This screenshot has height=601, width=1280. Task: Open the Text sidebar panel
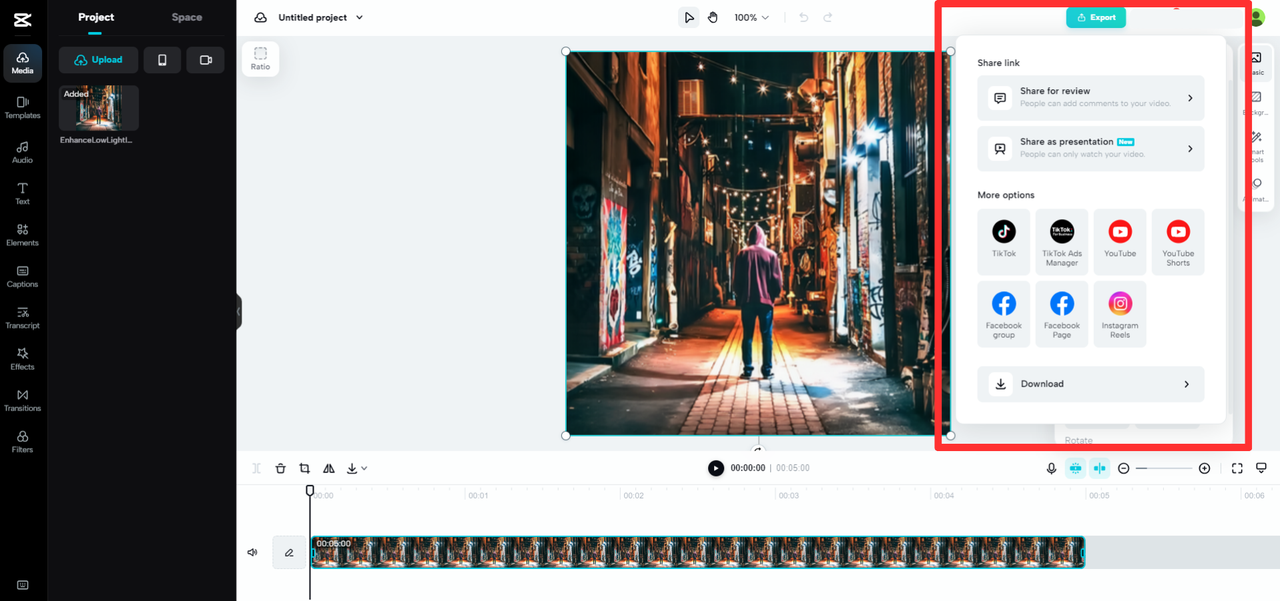pyautogui.click(x=22, y=194)
